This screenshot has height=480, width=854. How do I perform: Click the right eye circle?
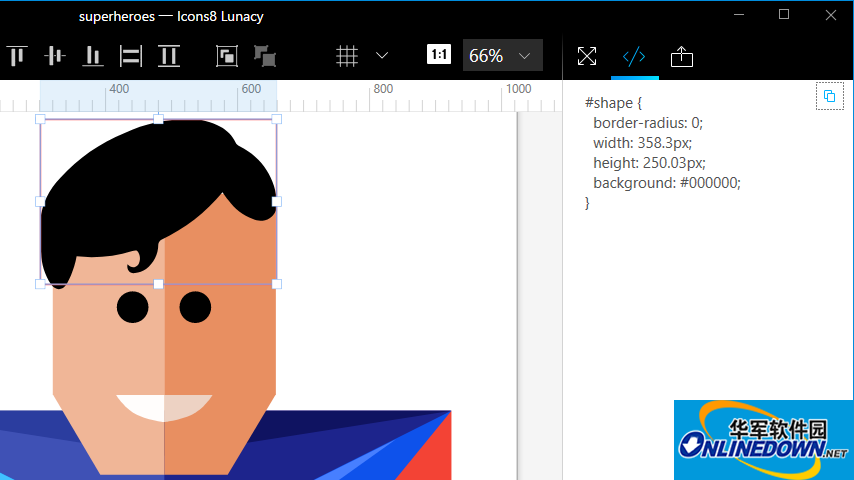(195, 307)
